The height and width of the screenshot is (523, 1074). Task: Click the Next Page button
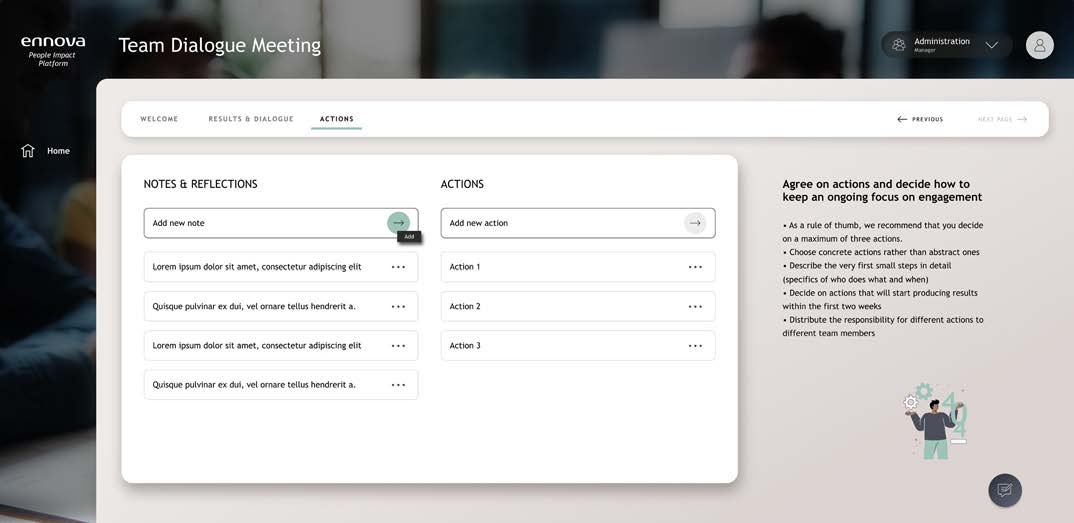[x=1002, y=119]
